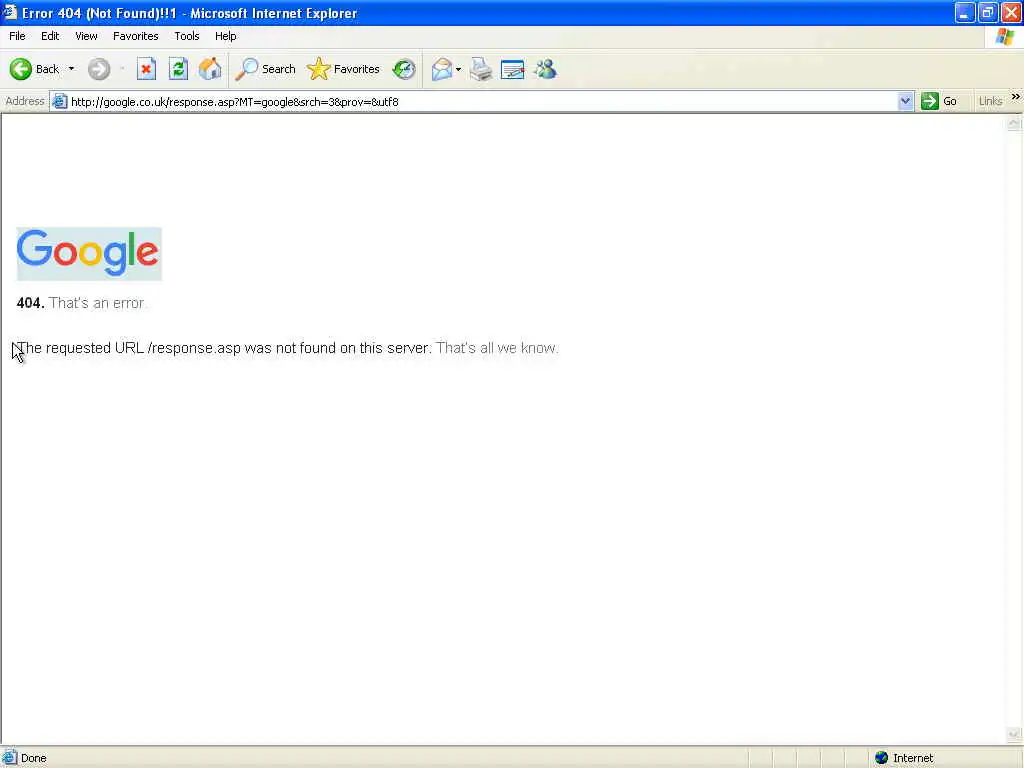Click the greyed Forward arrow button
Screen dimensions: 1024x768
click(99, 69)
